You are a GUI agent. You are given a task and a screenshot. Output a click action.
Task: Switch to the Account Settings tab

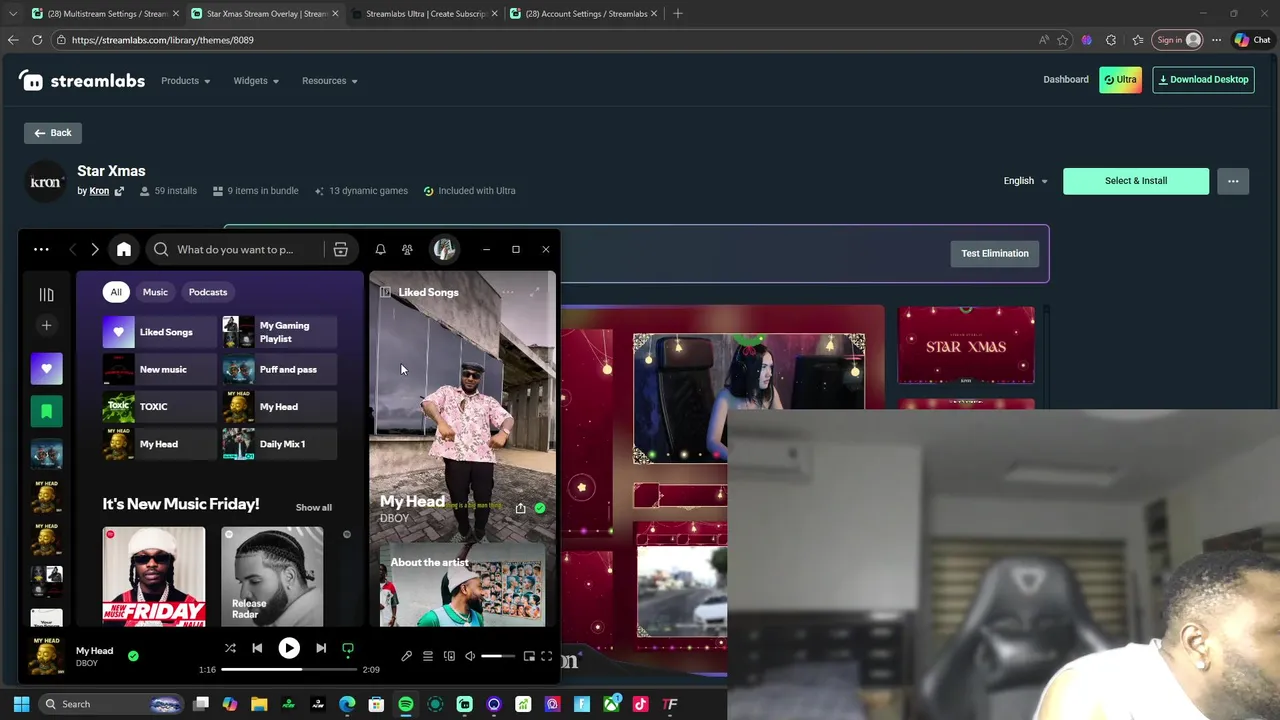click(583, 14)
